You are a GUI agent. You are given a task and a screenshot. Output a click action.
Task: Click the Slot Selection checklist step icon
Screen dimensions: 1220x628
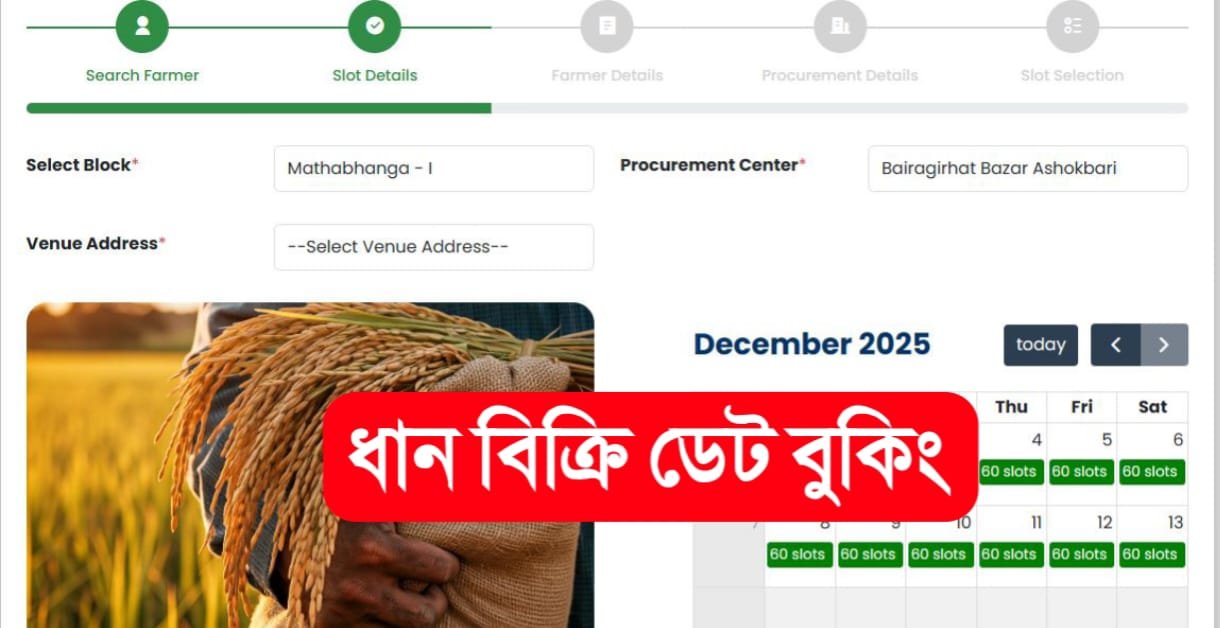point(1072,27)
